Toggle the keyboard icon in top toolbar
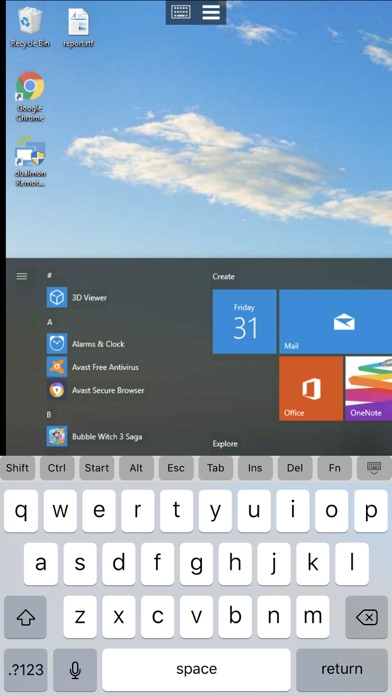The height and width of the screenshot is (696, 392). [x=181, y=12]
